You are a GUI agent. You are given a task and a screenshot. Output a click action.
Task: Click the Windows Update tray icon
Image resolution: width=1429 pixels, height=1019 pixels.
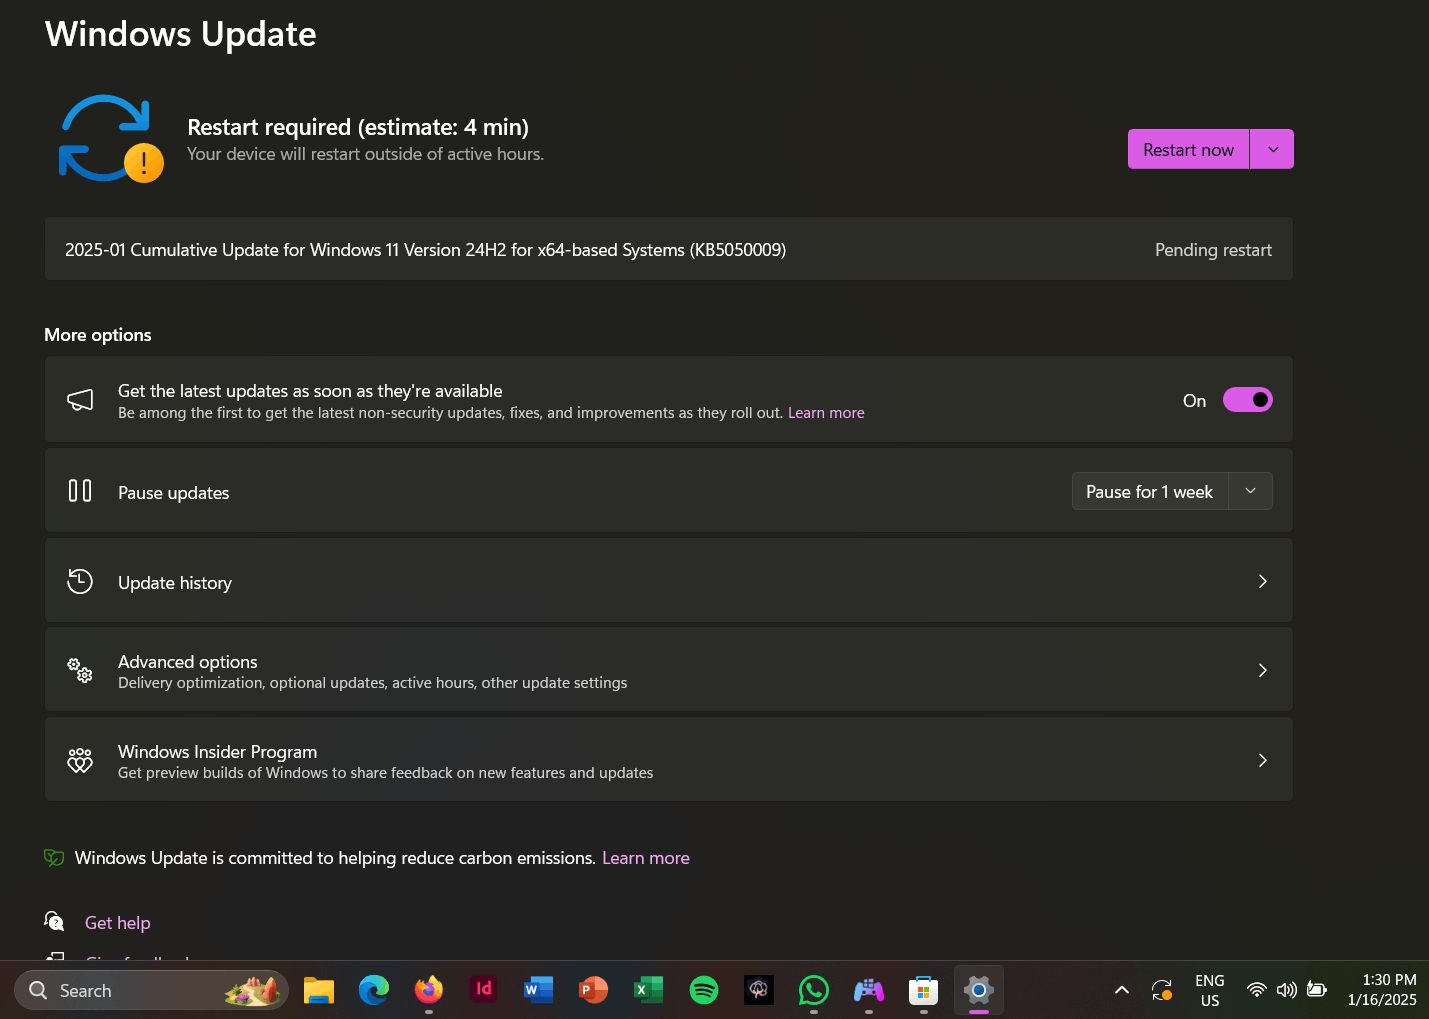1162,990
